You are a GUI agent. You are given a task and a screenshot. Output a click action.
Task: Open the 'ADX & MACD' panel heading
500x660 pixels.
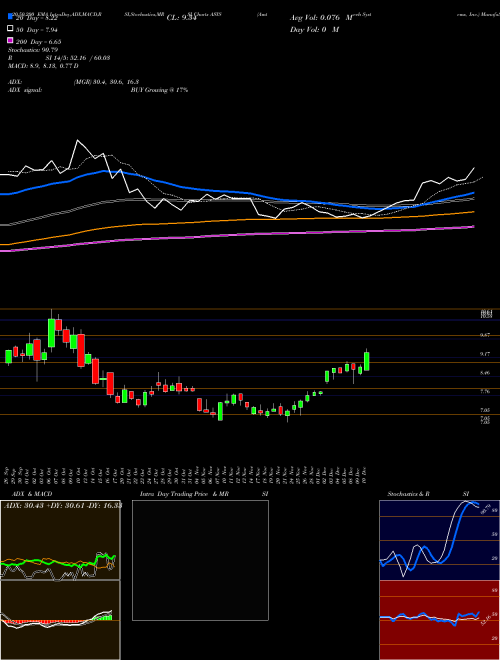[32, 494]
